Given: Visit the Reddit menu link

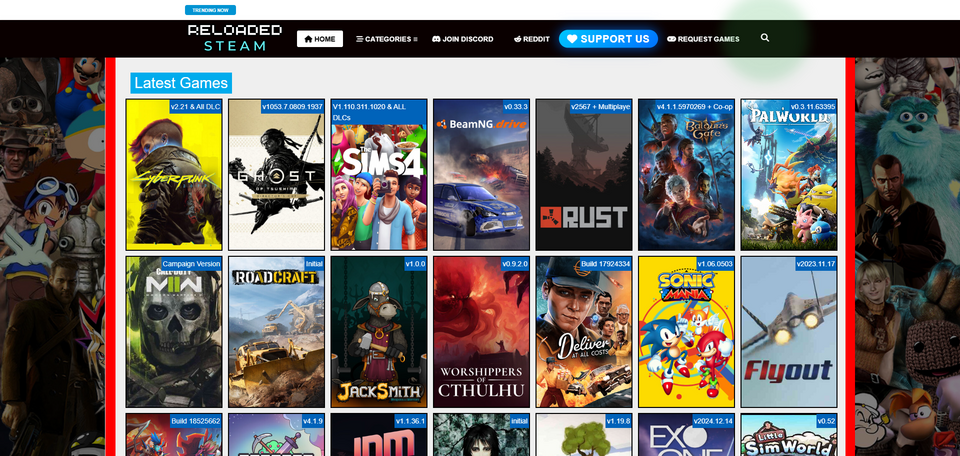Looking at the screenshot, I should [x=531, y=39].
